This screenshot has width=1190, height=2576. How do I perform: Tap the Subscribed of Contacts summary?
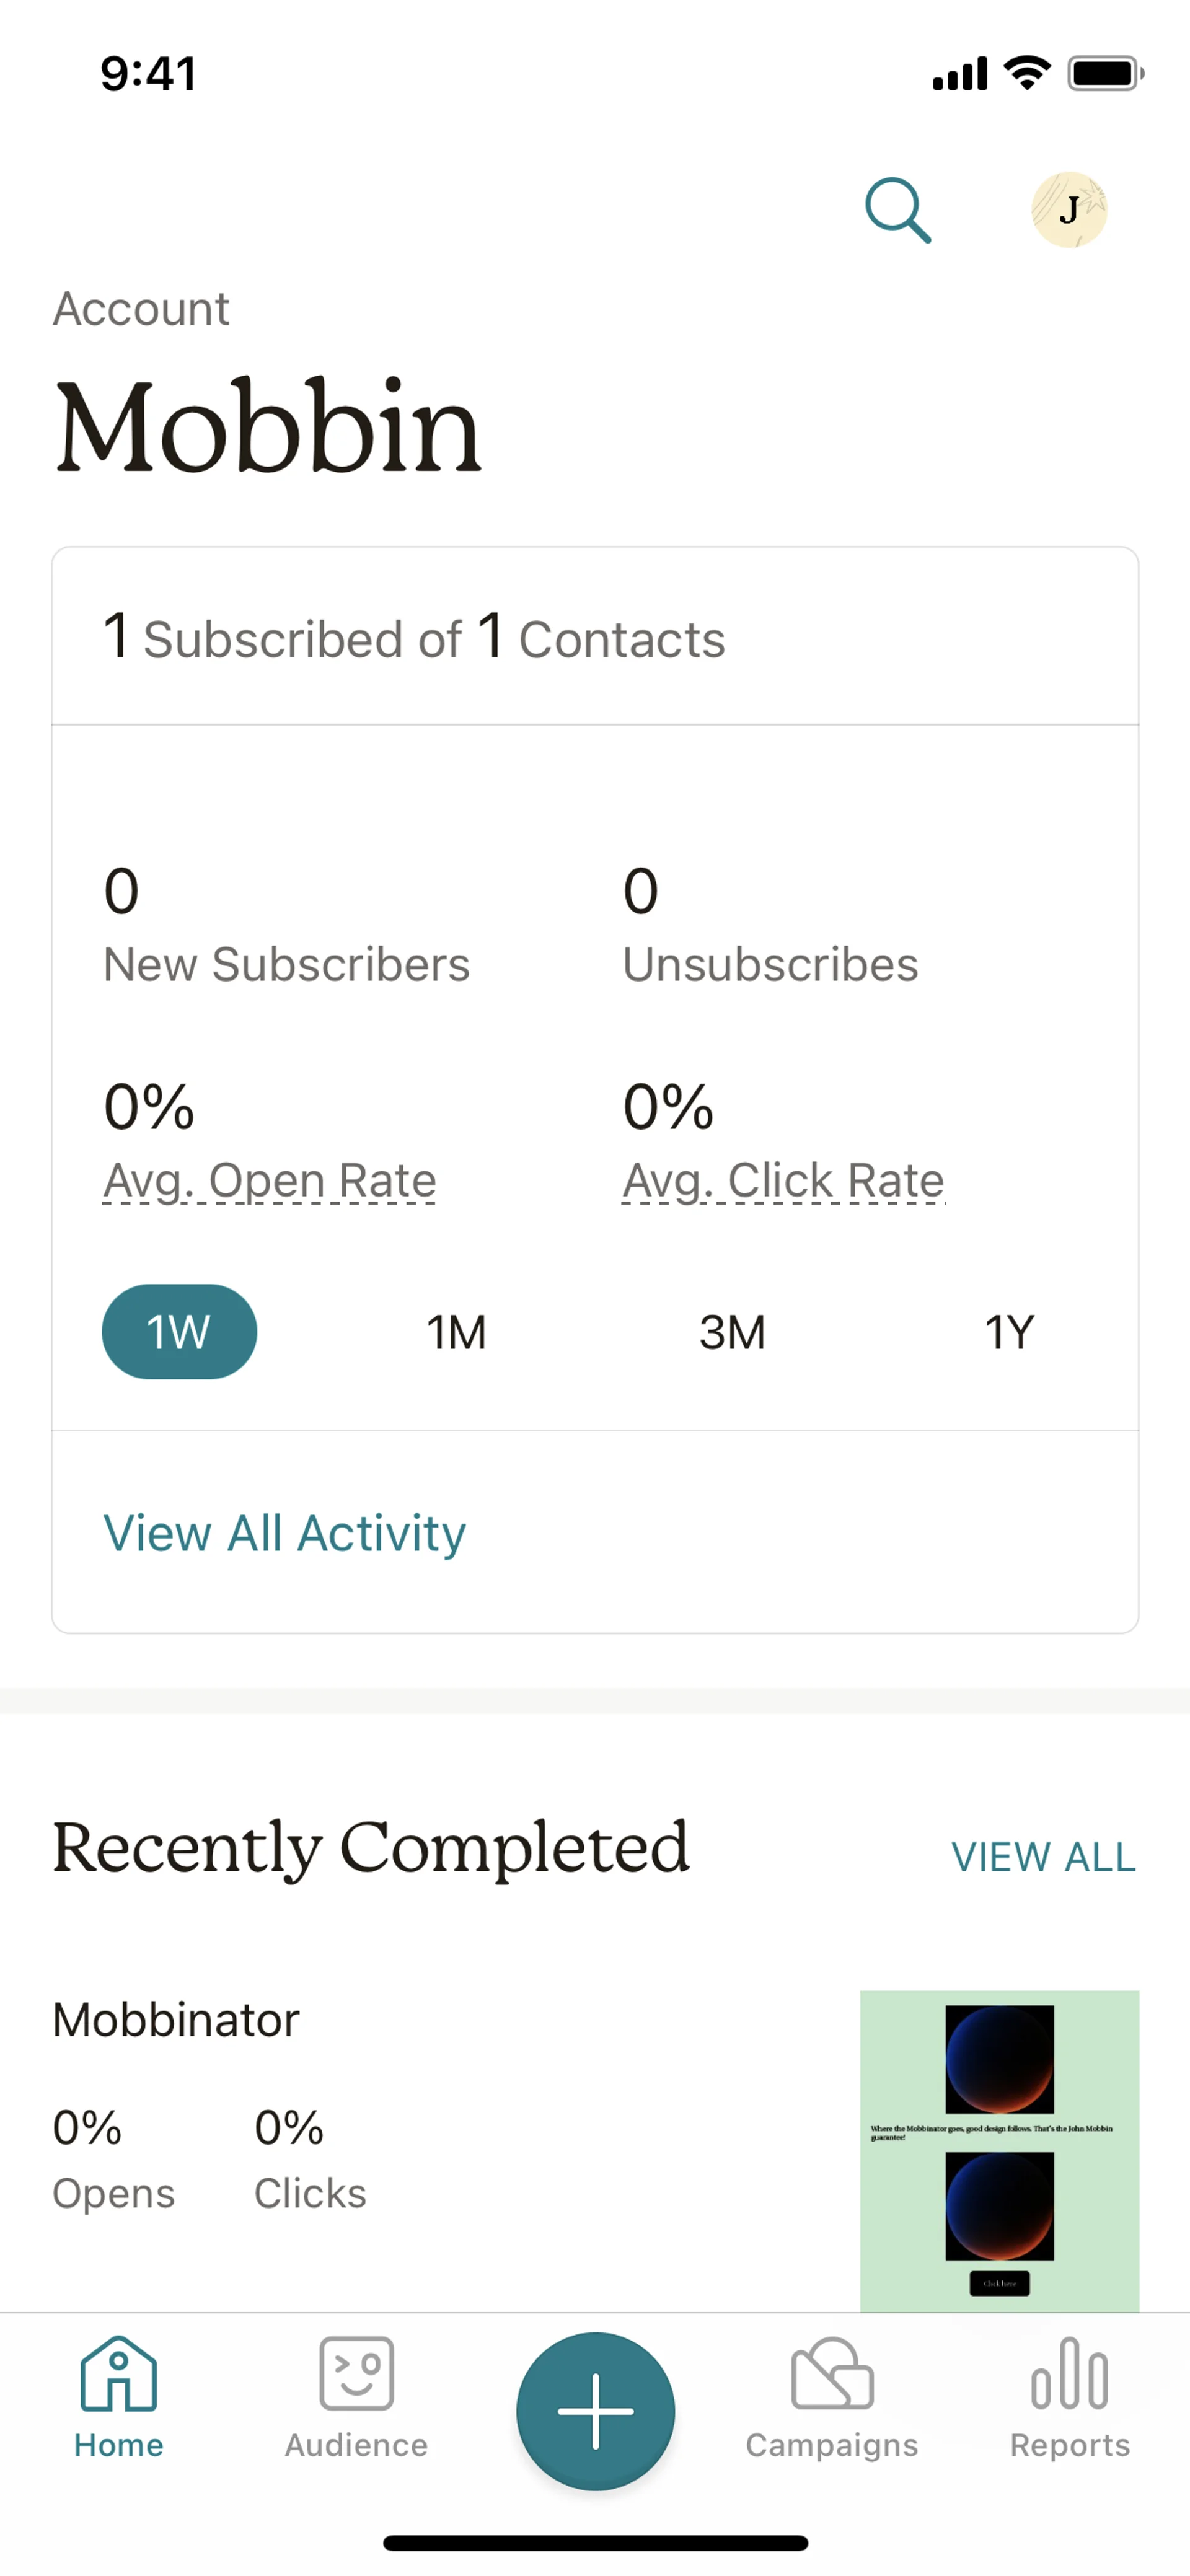[414, 638]
